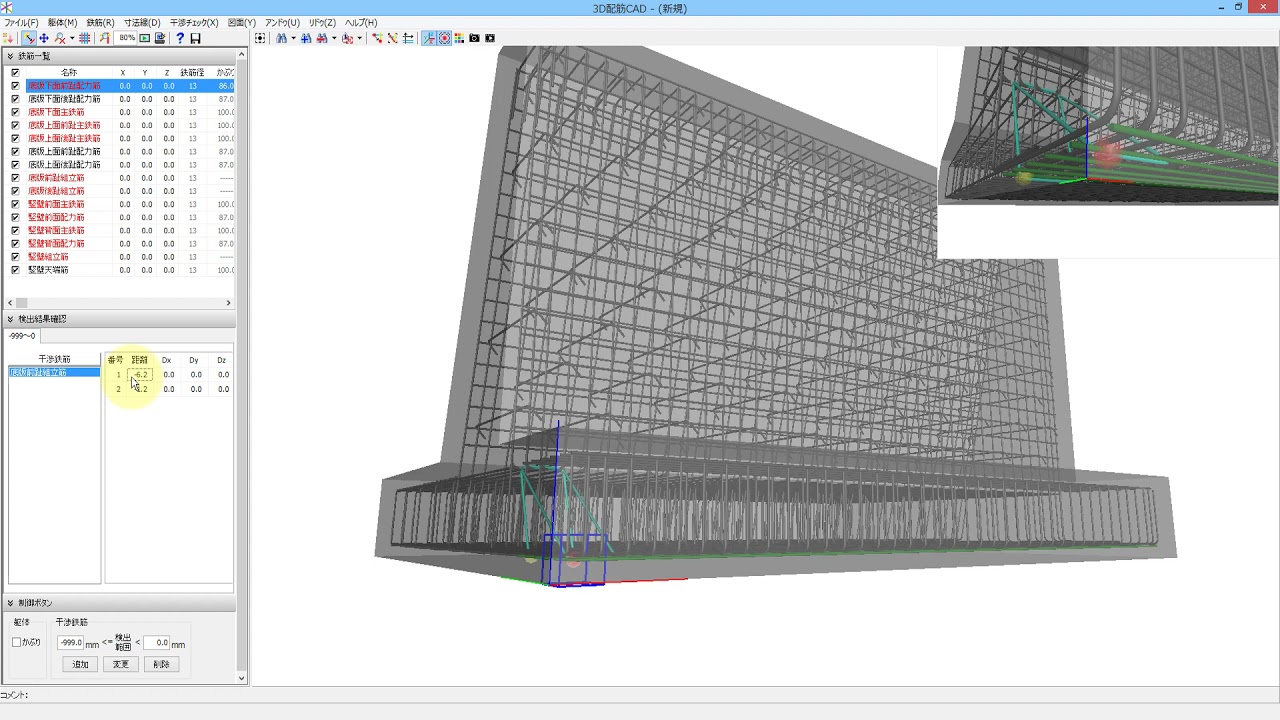
Task: Toggle the red circle target icon
Action: click(x=444, y=38)
